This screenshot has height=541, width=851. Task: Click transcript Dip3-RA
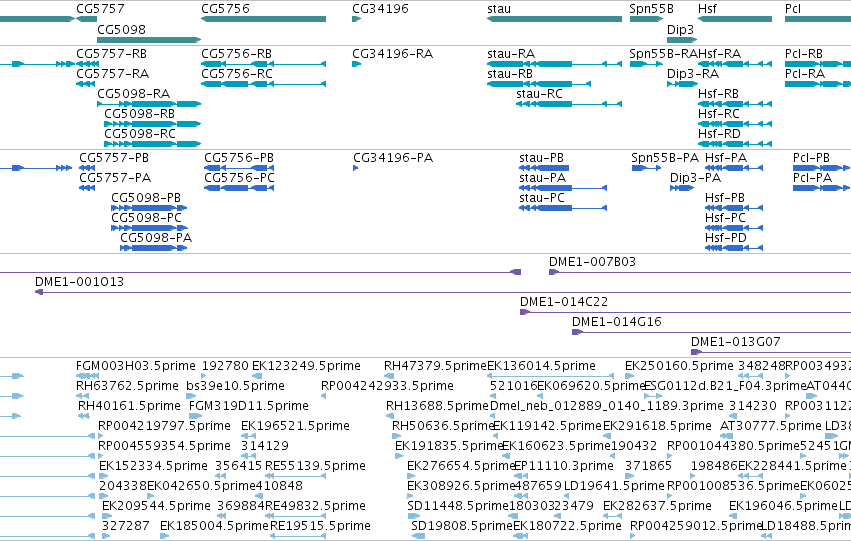(693, 74)
